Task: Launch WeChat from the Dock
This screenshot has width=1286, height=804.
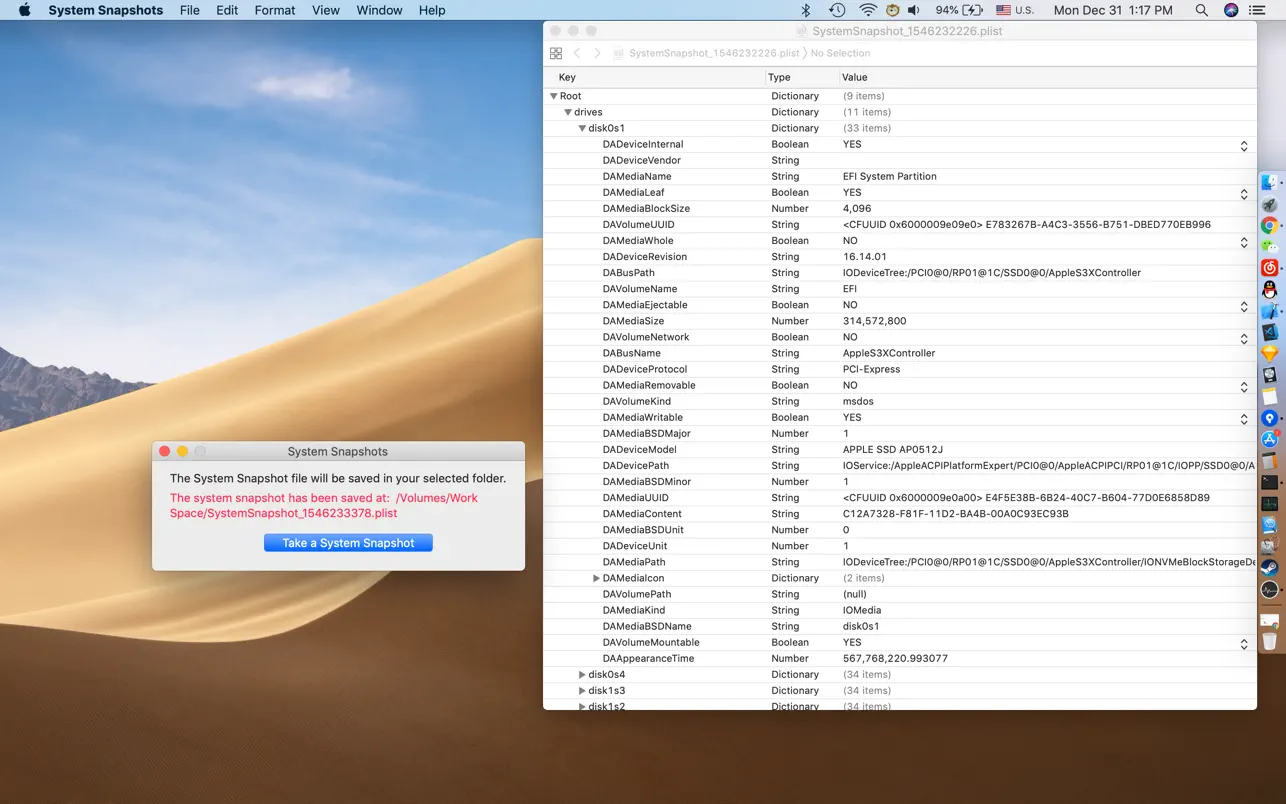Action: (x=1271, y=246)
